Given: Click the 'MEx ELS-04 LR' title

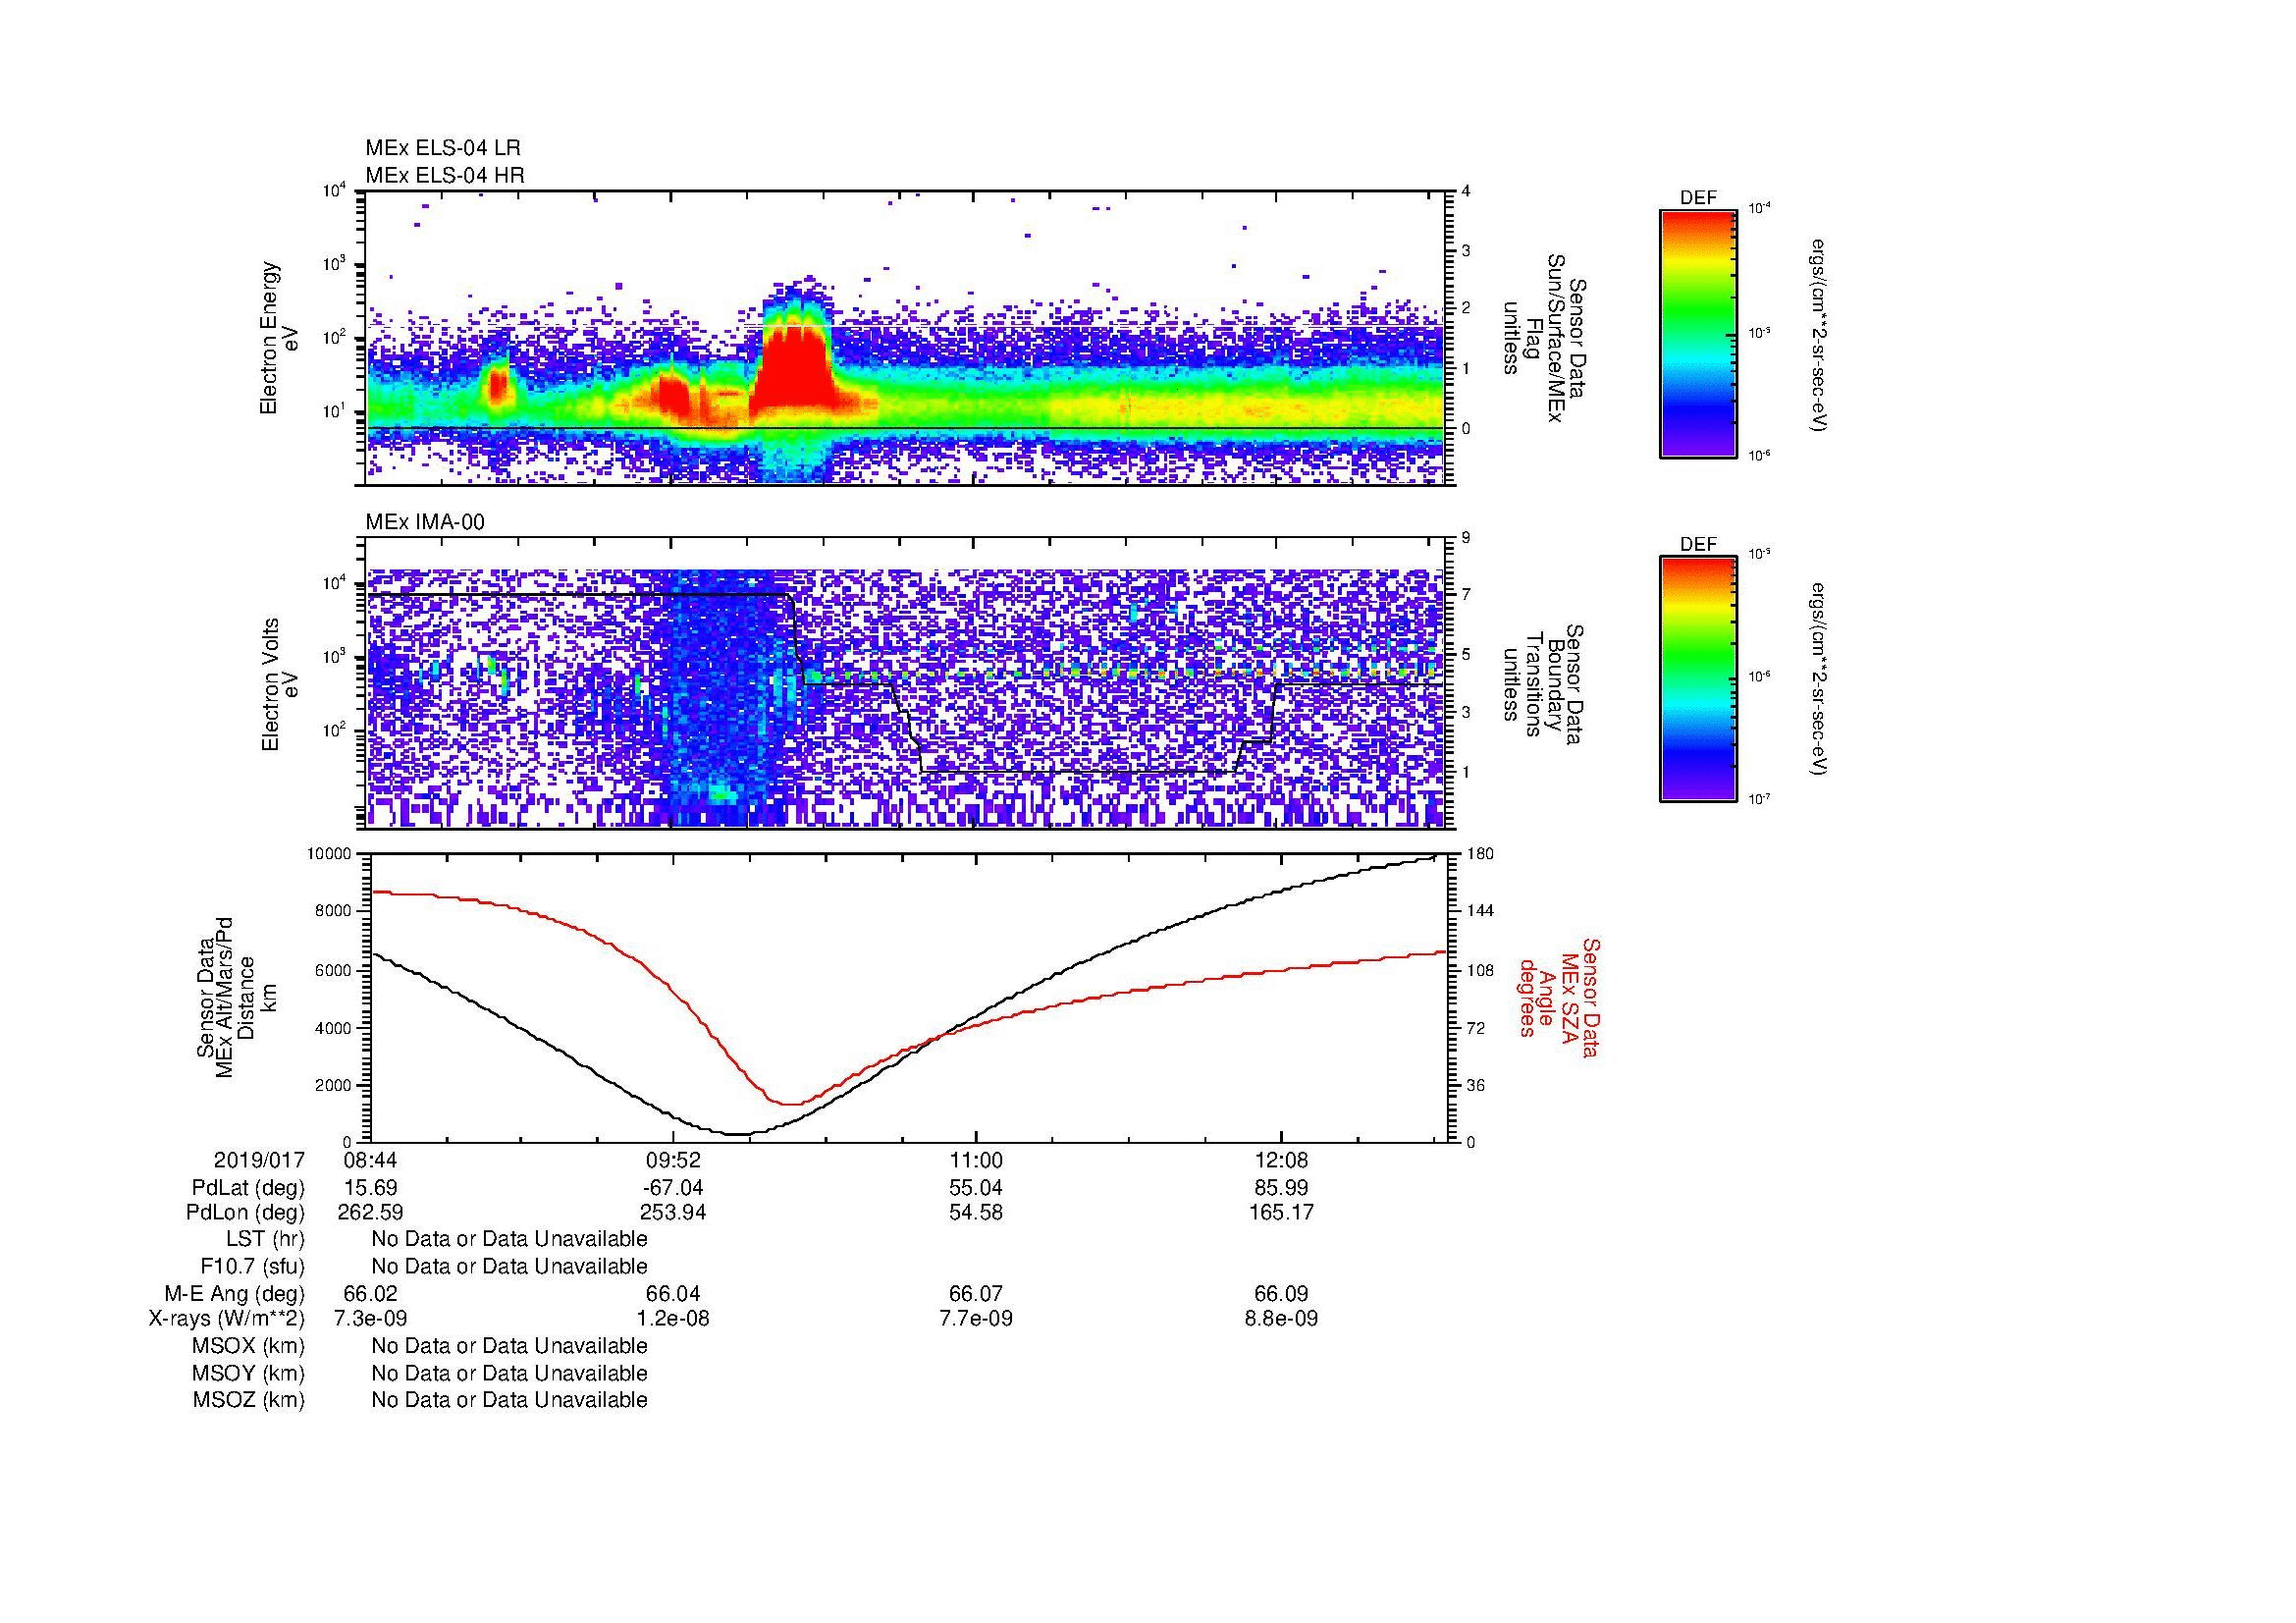Looking at the screenshot, I should click(x=443, y=148).
